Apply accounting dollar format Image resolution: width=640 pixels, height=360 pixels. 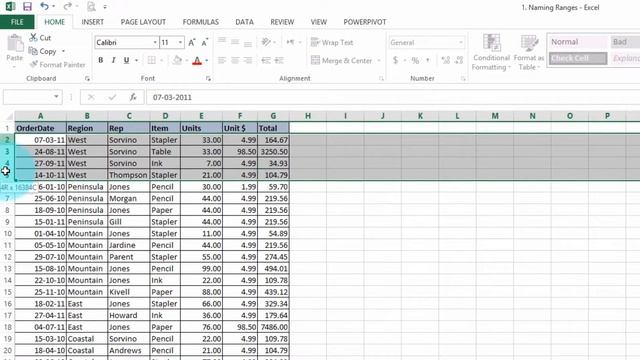pos(395,60)
